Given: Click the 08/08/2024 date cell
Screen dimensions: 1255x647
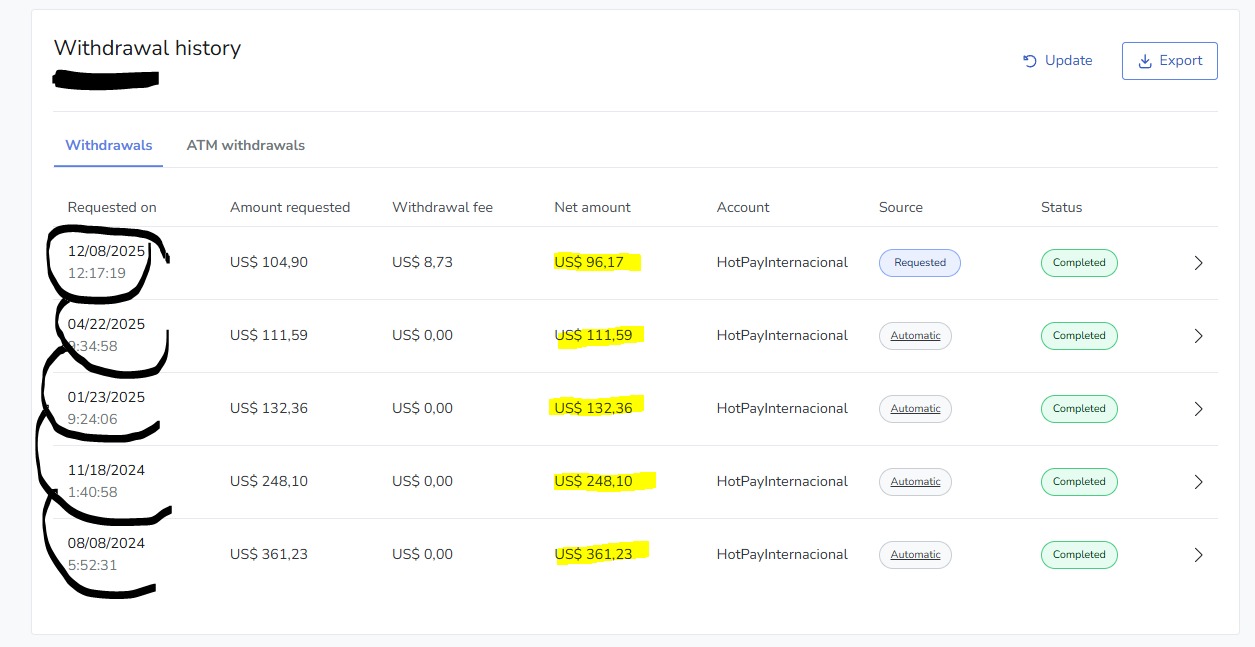Looking at the screenshot, I should tap(106, 554).
